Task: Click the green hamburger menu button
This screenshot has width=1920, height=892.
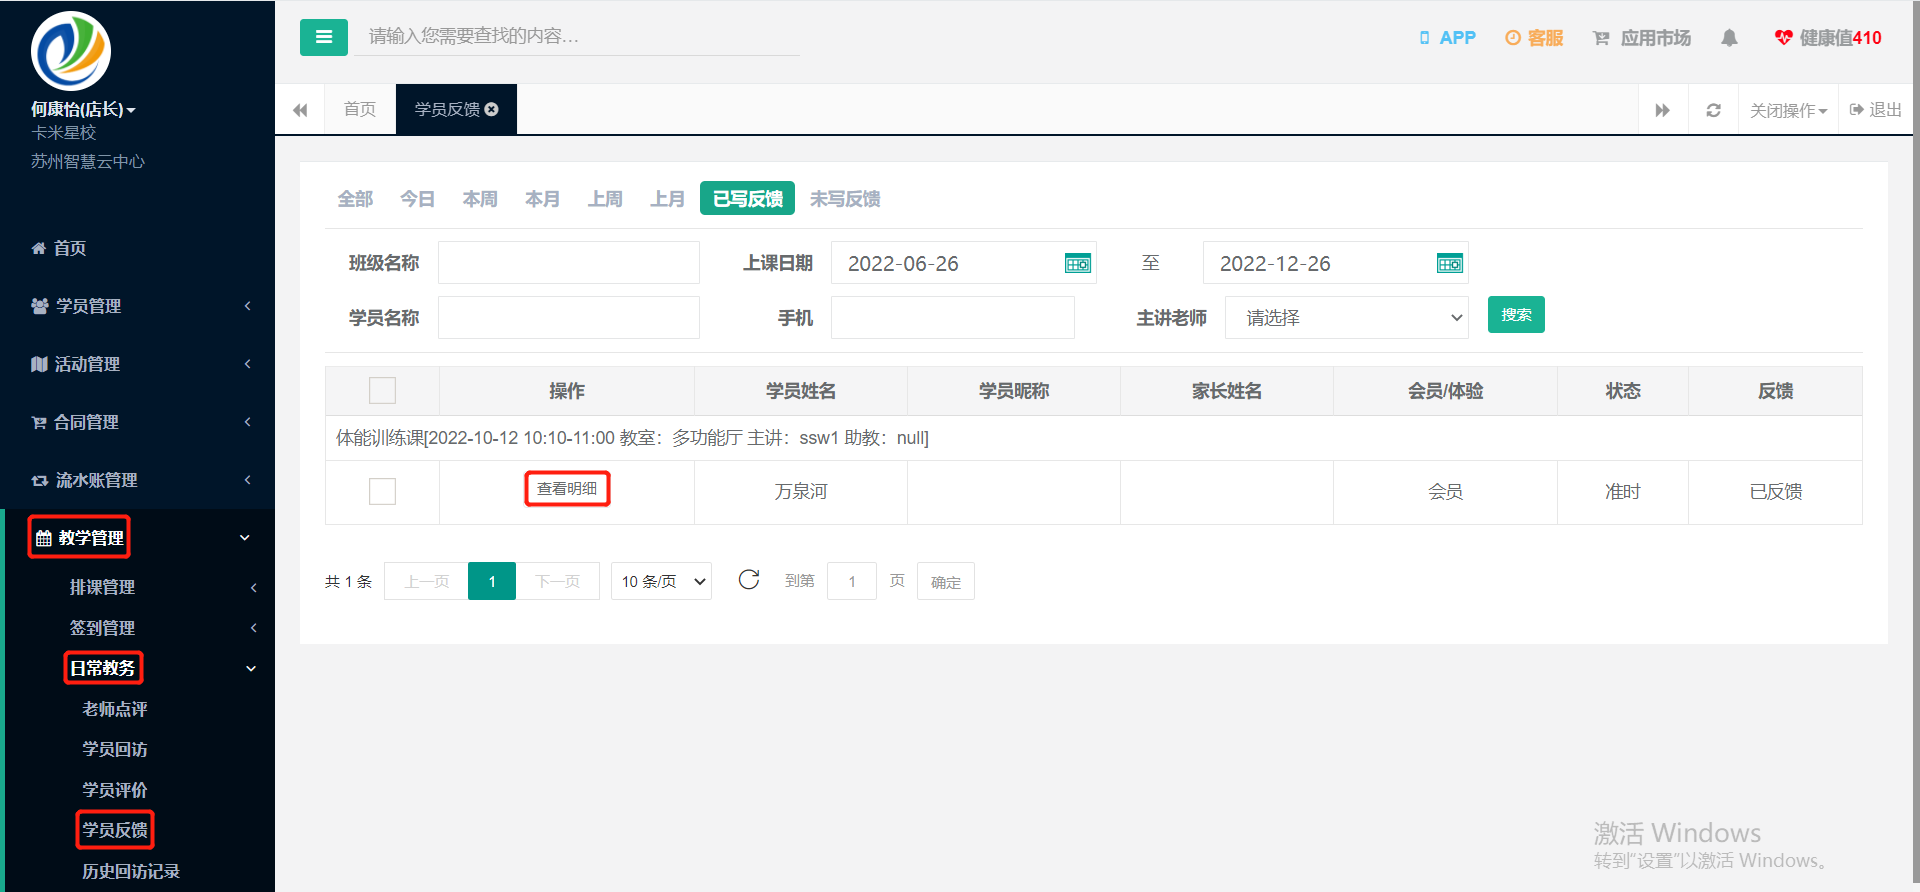Action: (x=323, y=37)
